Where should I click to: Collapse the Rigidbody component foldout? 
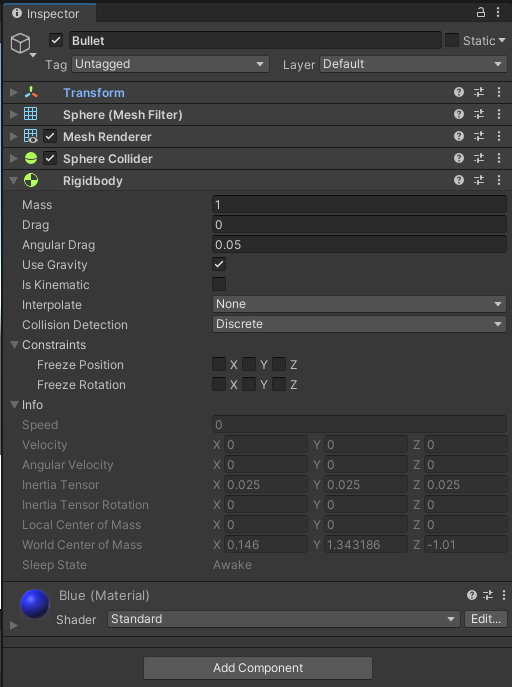pos(14,181)
